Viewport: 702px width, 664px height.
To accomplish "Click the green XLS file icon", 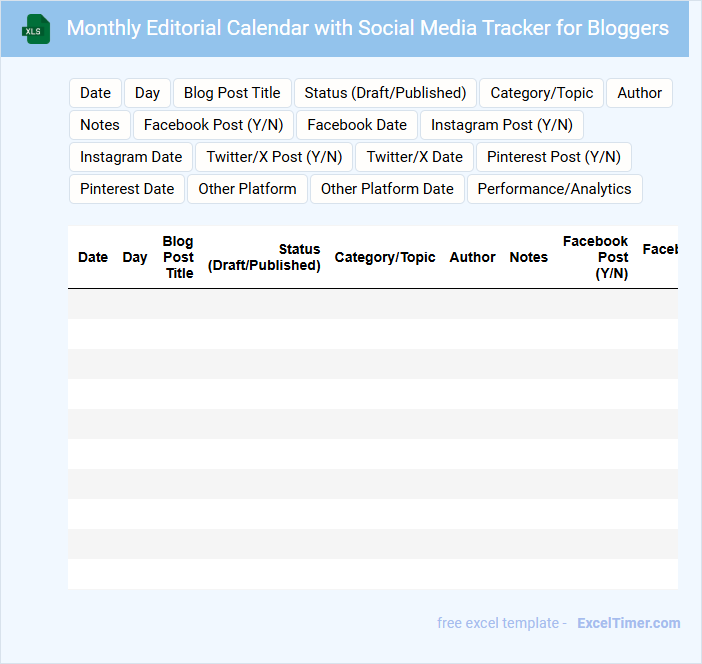I will (x=36, y=29).
